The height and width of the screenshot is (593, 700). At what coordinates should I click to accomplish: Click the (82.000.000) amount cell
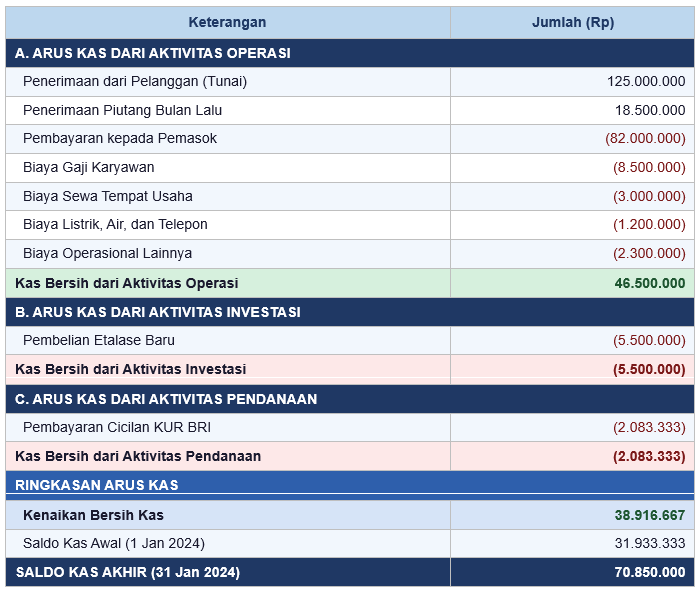[x=645, y=138]
